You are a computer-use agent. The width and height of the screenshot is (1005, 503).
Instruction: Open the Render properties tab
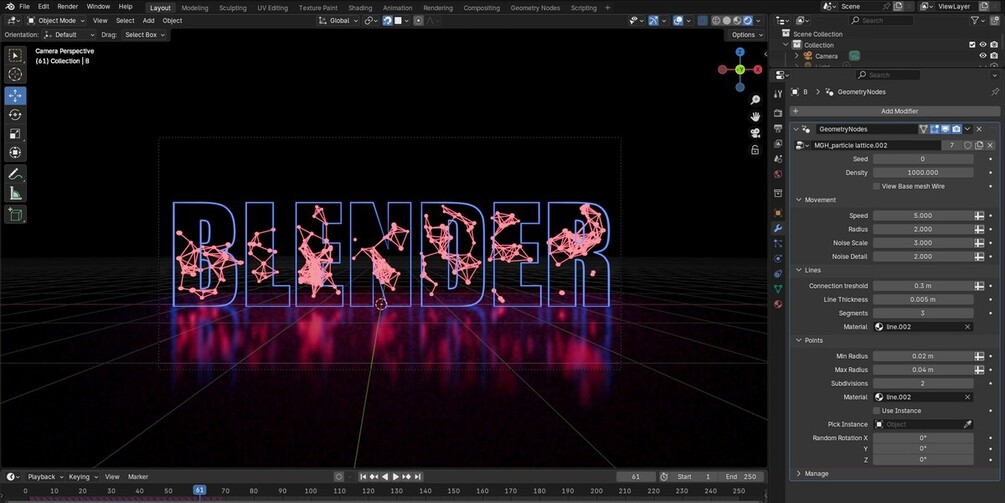(778, 113)
